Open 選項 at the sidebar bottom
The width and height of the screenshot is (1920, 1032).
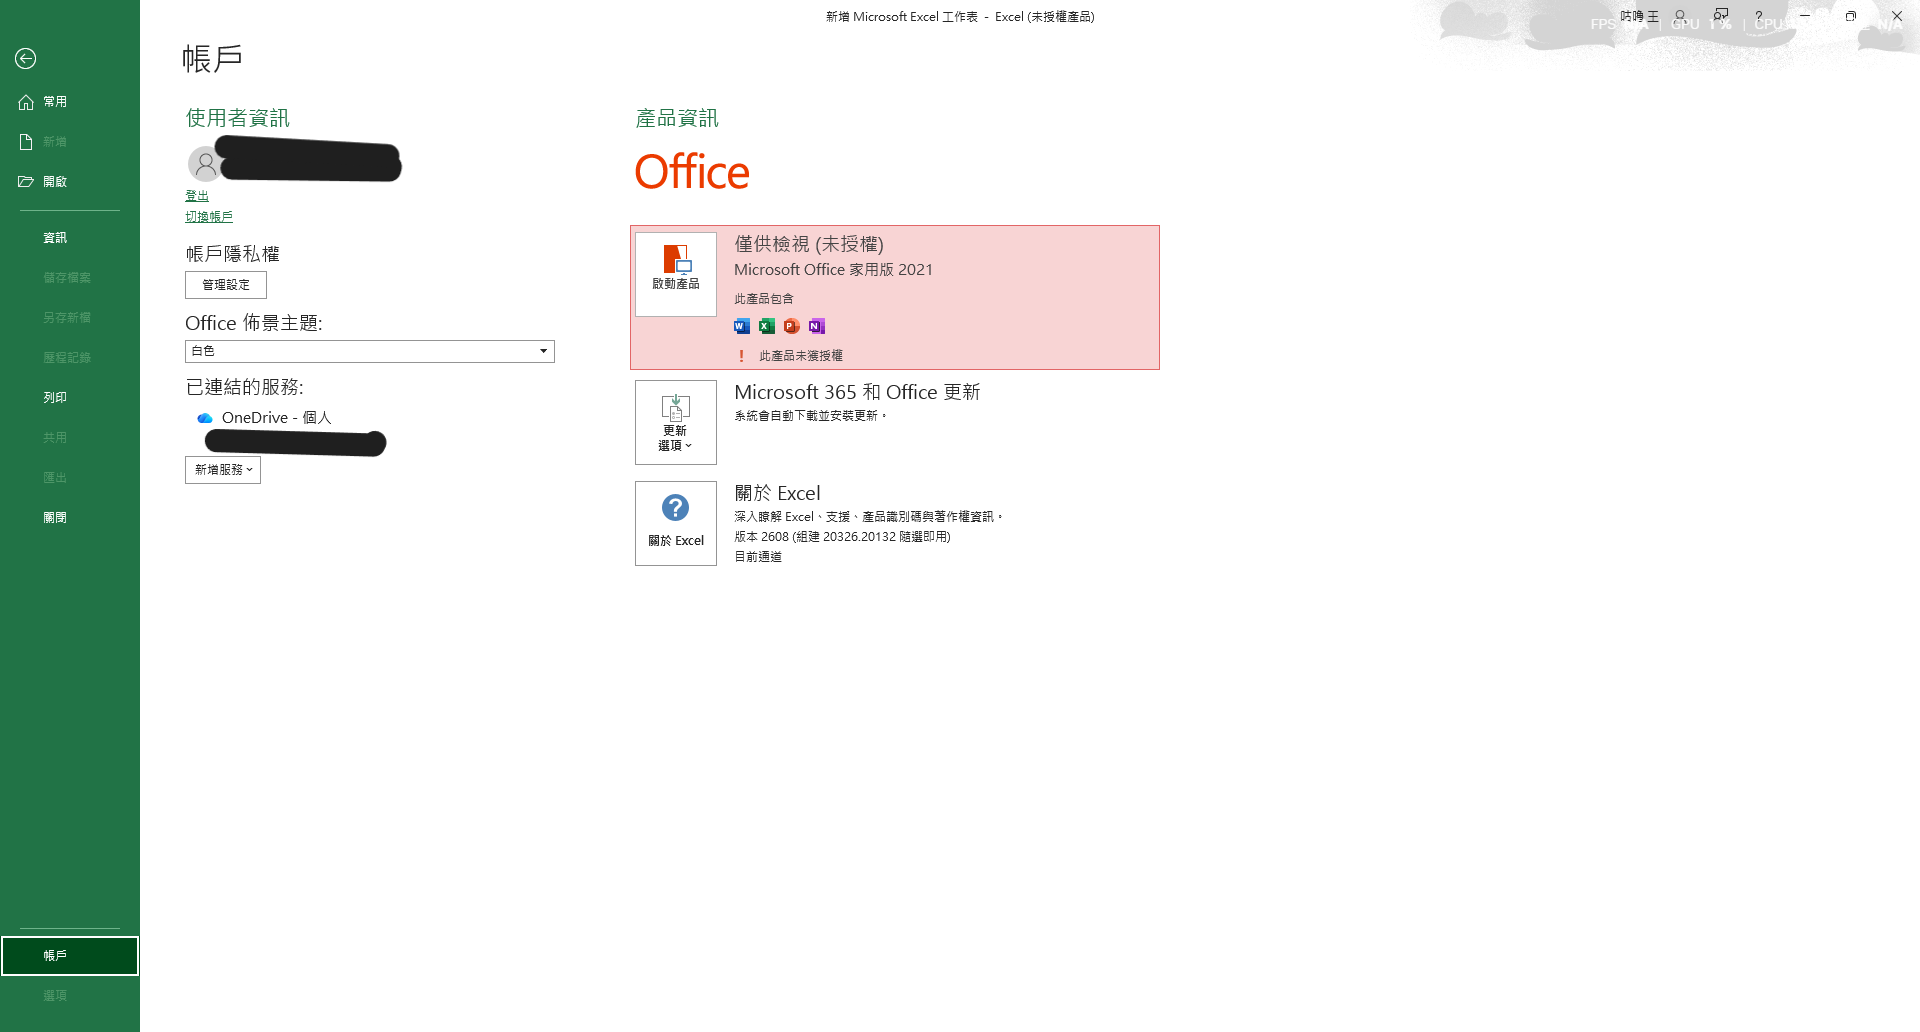tap(70, 996)
